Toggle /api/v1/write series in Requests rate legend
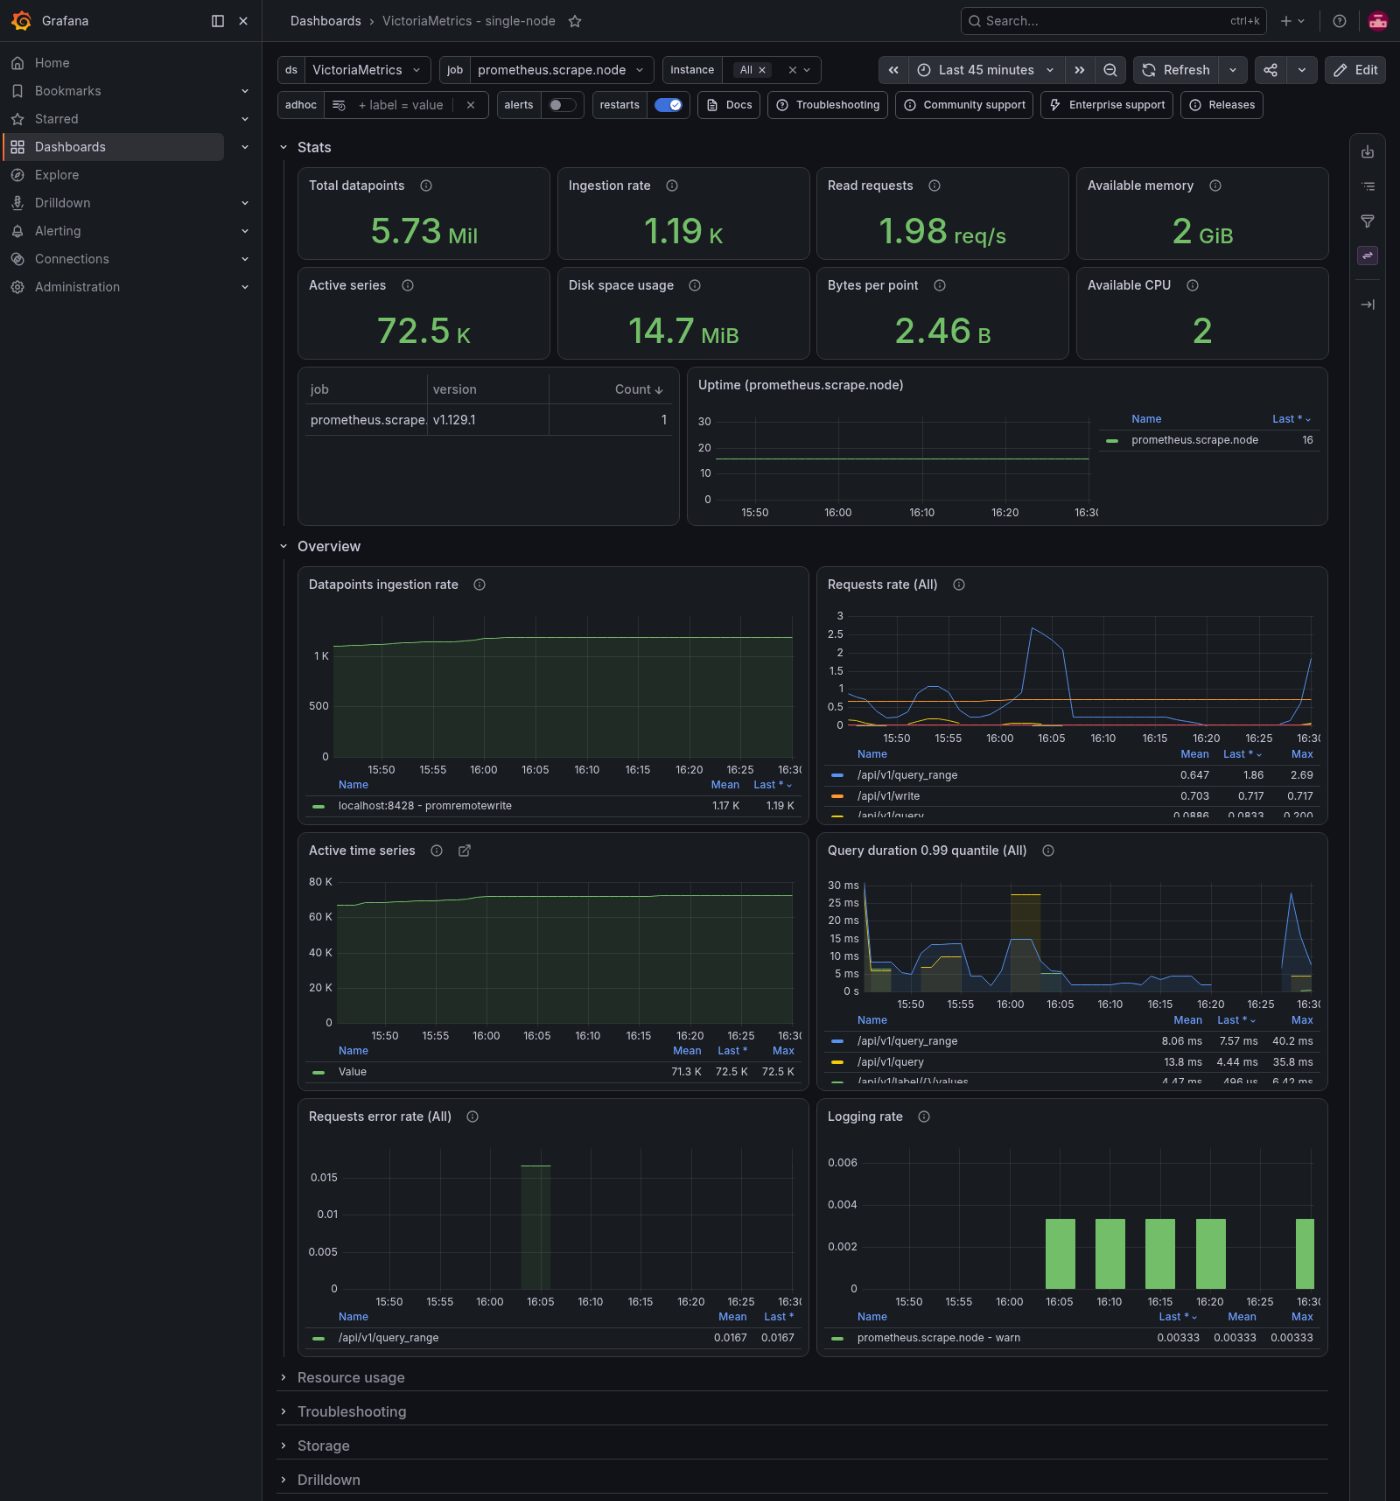1400x1501 pixels. coord(888,797)
